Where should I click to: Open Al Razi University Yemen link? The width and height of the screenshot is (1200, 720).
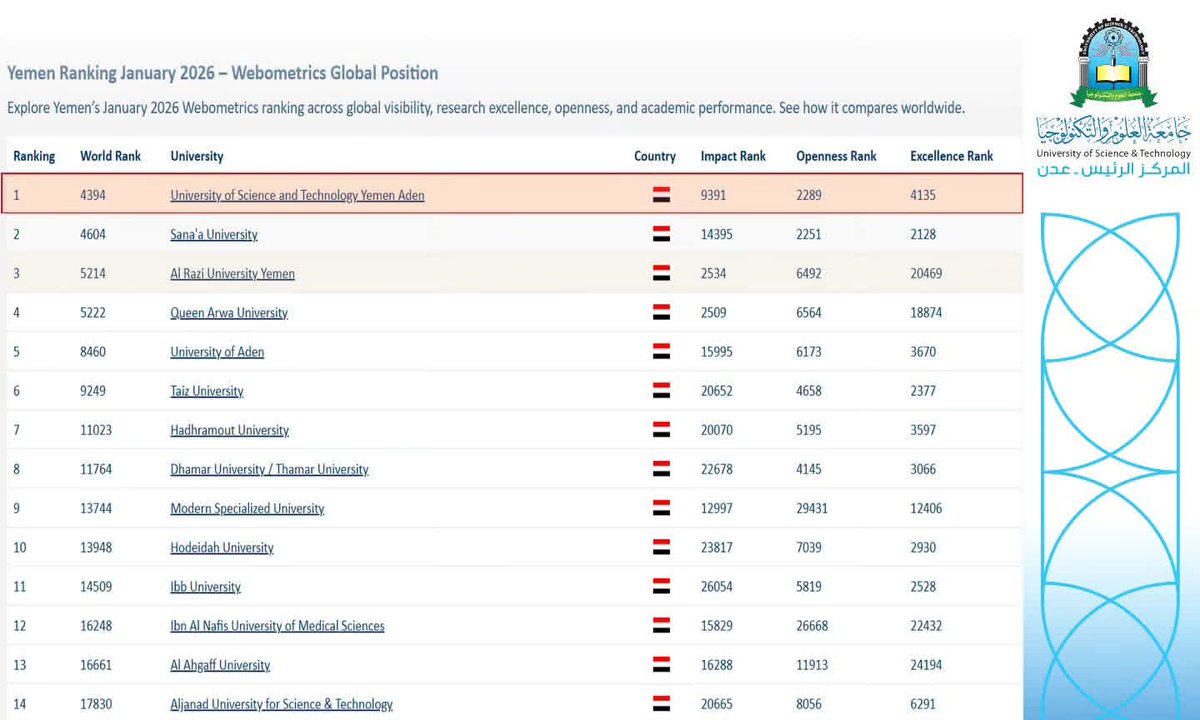pos(232,274)
